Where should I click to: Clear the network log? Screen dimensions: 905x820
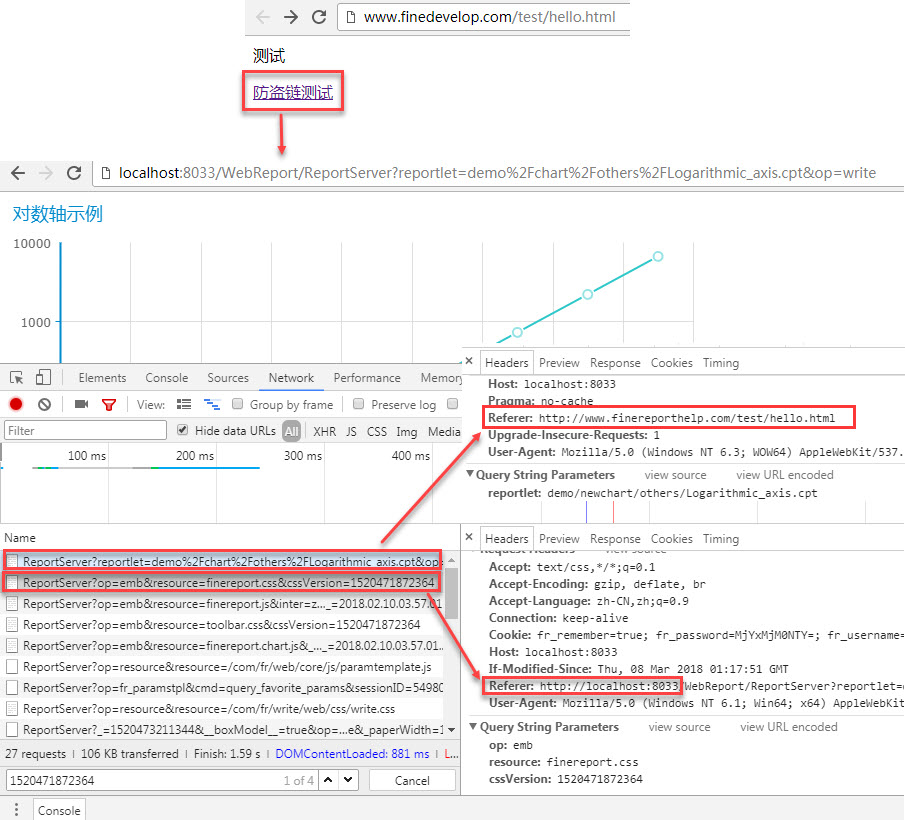(44, 405)
